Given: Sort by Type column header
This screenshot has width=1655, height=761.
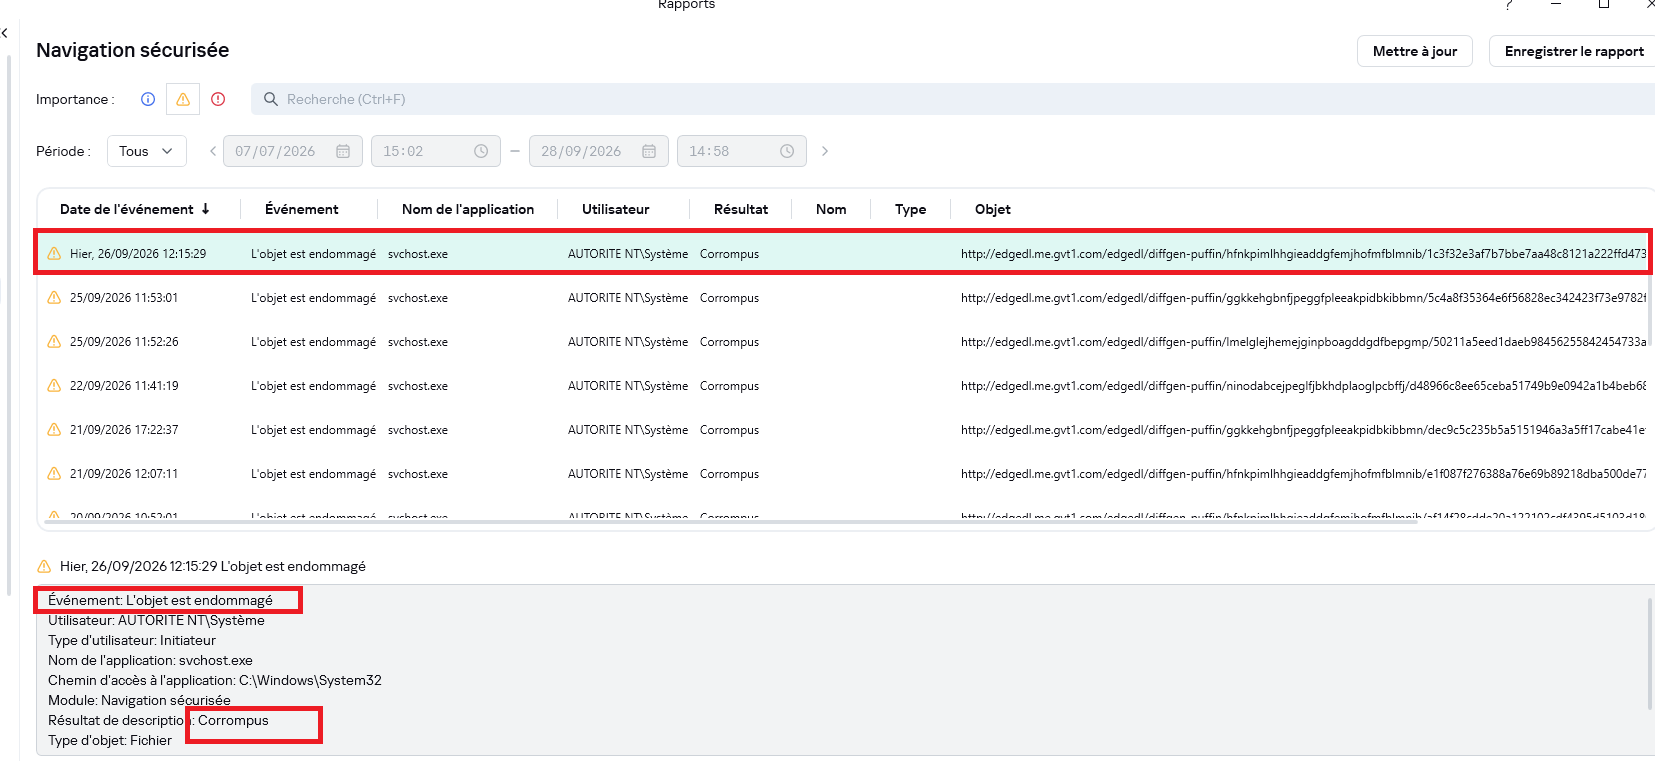Looking at the screenshot, I should coord(910,209).
